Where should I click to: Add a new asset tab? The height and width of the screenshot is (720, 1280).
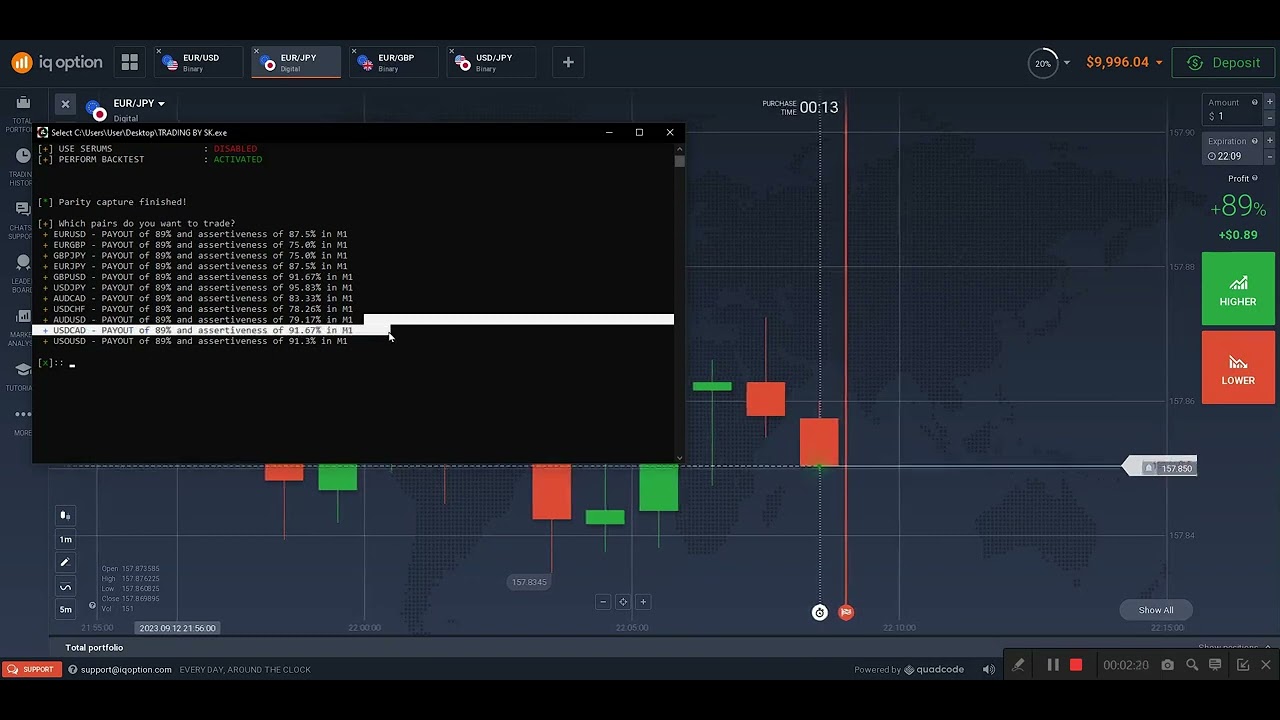(x=568, y=62)
